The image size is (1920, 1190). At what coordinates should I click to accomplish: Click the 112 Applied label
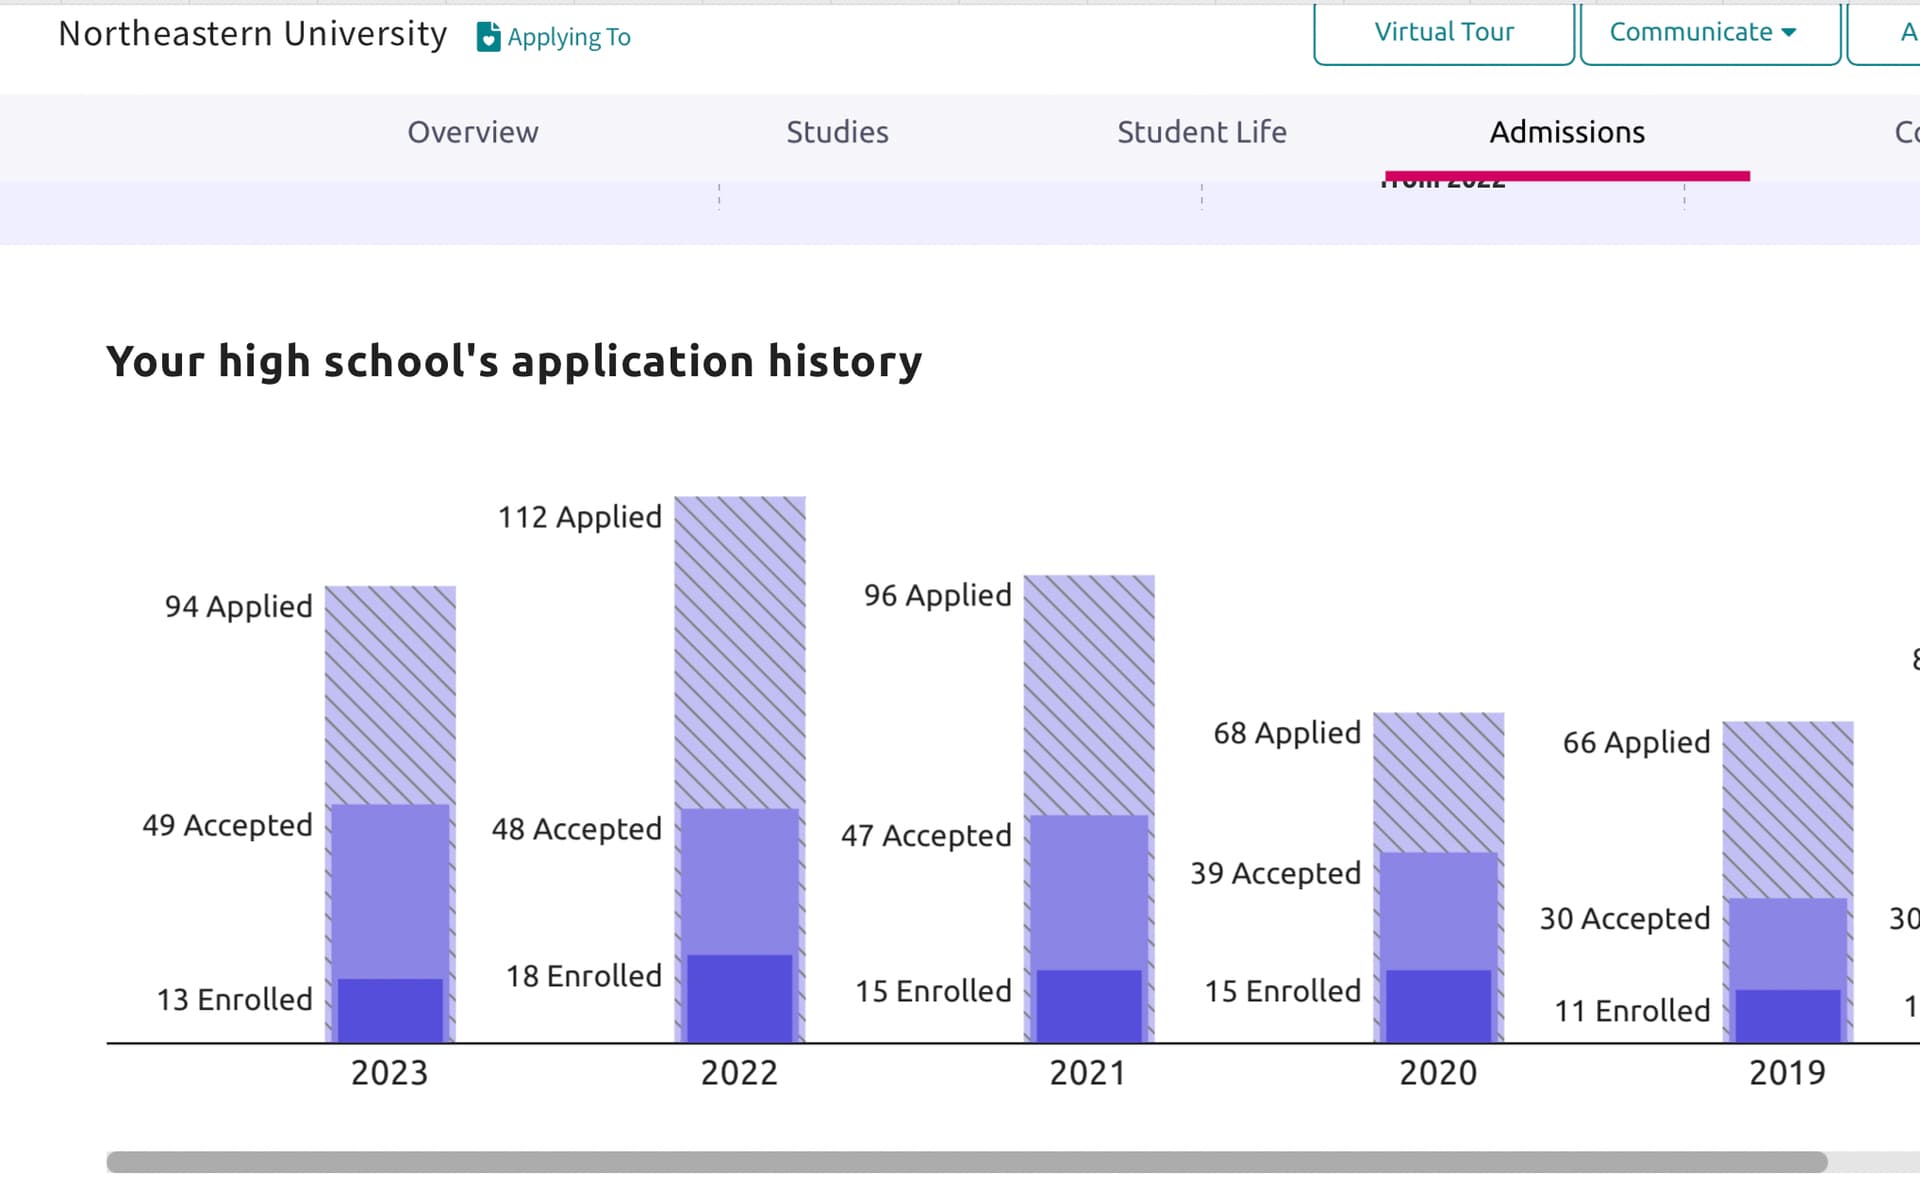point(580,517)
